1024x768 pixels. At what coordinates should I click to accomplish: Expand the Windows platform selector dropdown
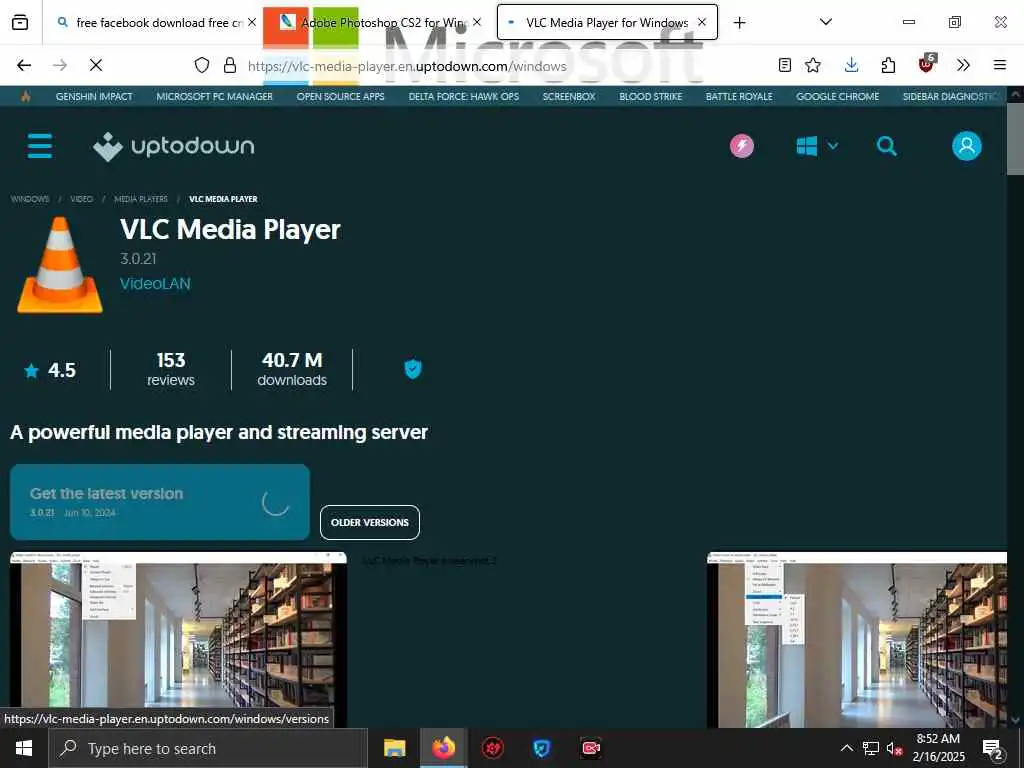click(817, 146)
